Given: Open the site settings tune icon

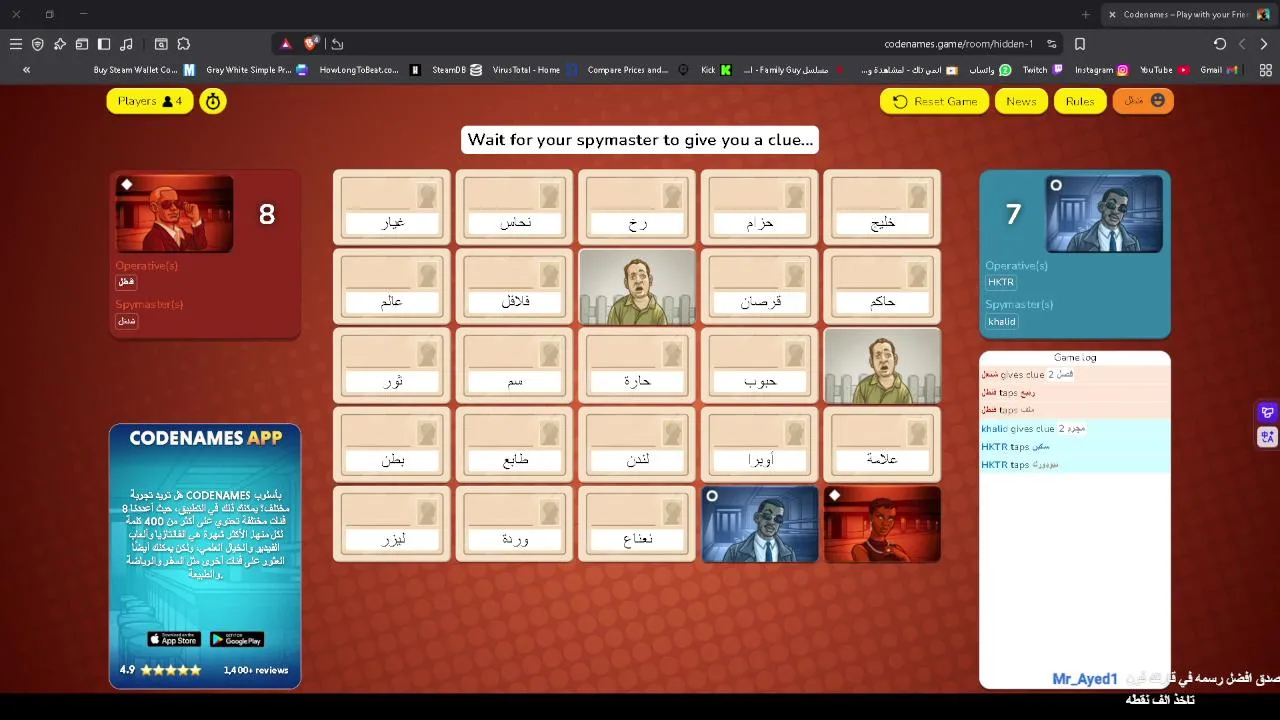Looking at the screenshot, I should (x=1052, y=44).
